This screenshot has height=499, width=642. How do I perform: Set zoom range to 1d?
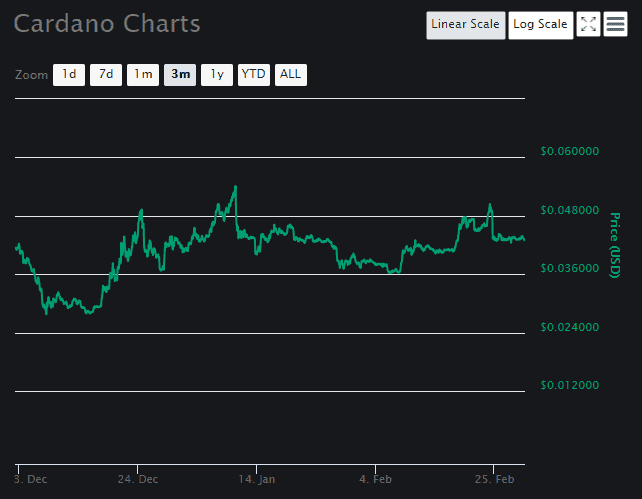click(x=69, y=75)
